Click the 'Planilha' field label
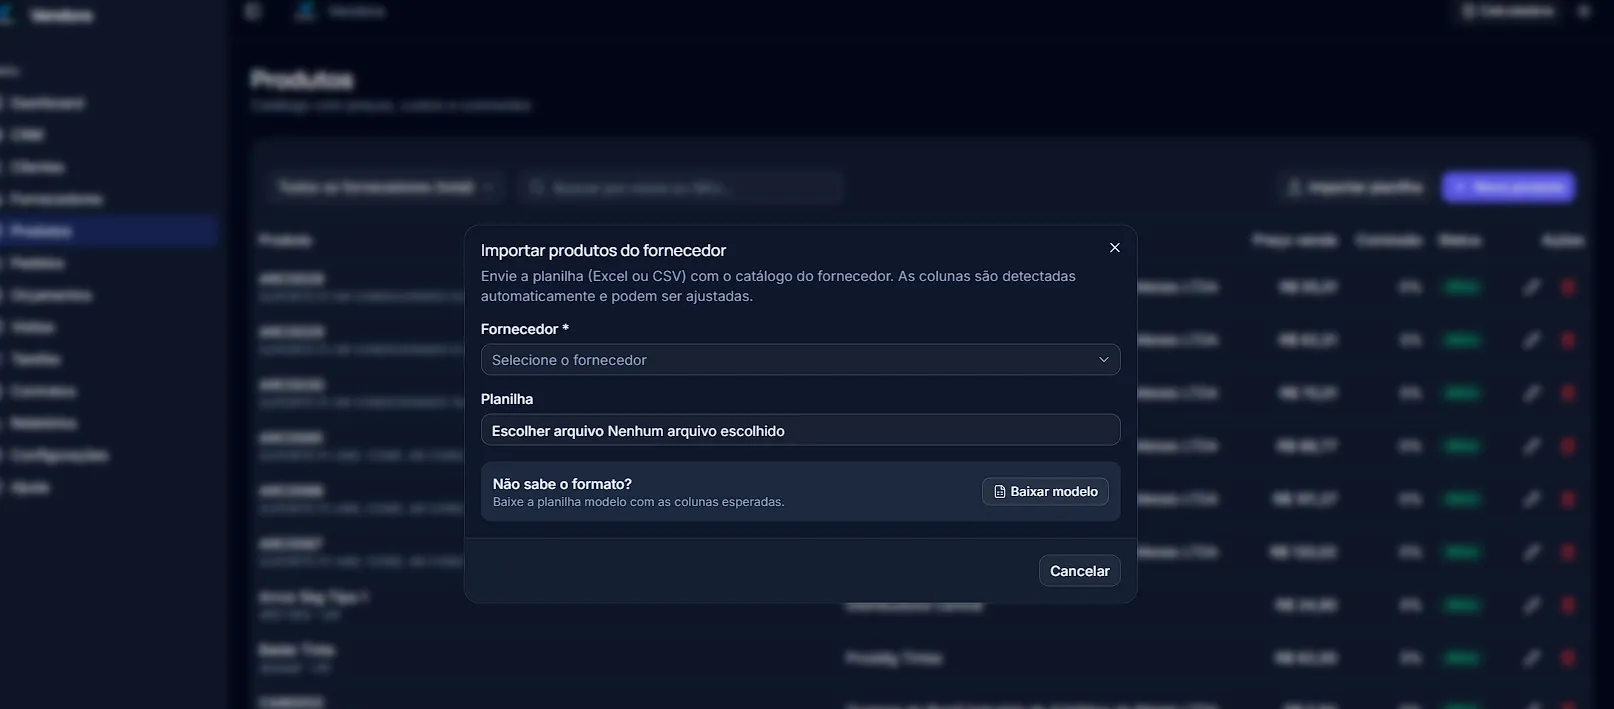This screenshot has width=1614, height=709. pyautogui.click(x=507, y=399)
